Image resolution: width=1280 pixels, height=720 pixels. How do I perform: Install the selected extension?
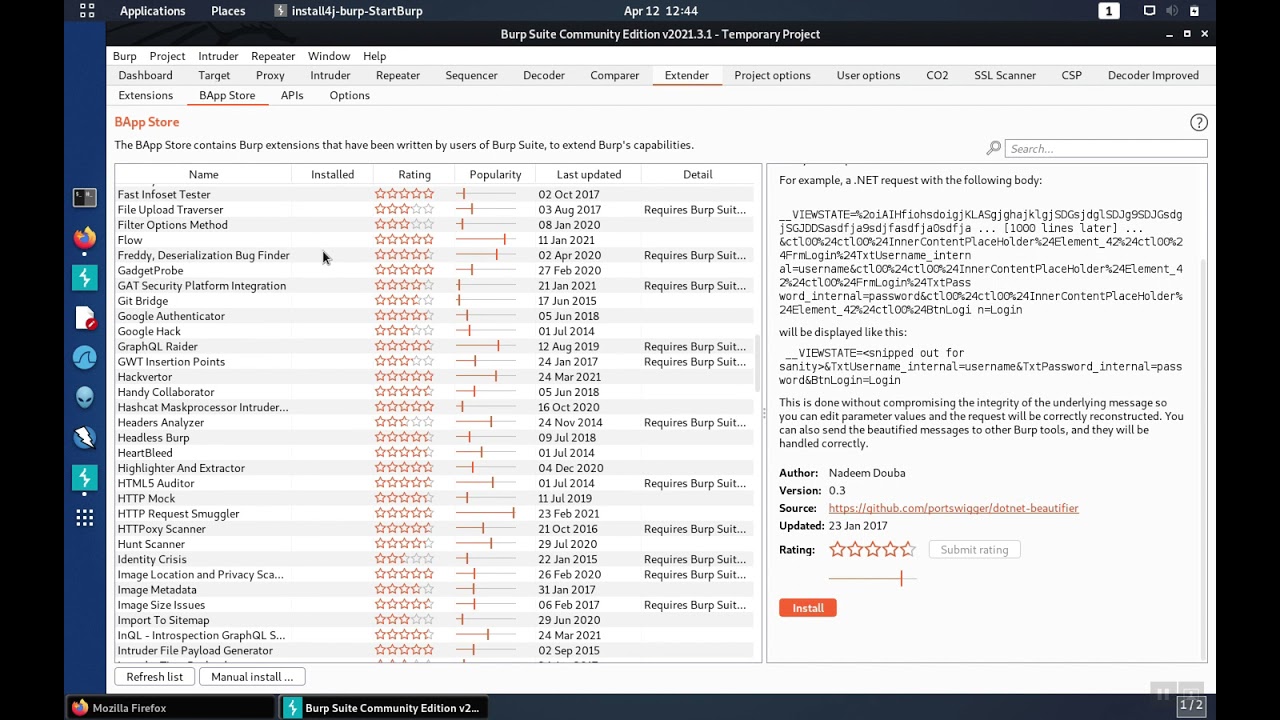pos(808,607)
